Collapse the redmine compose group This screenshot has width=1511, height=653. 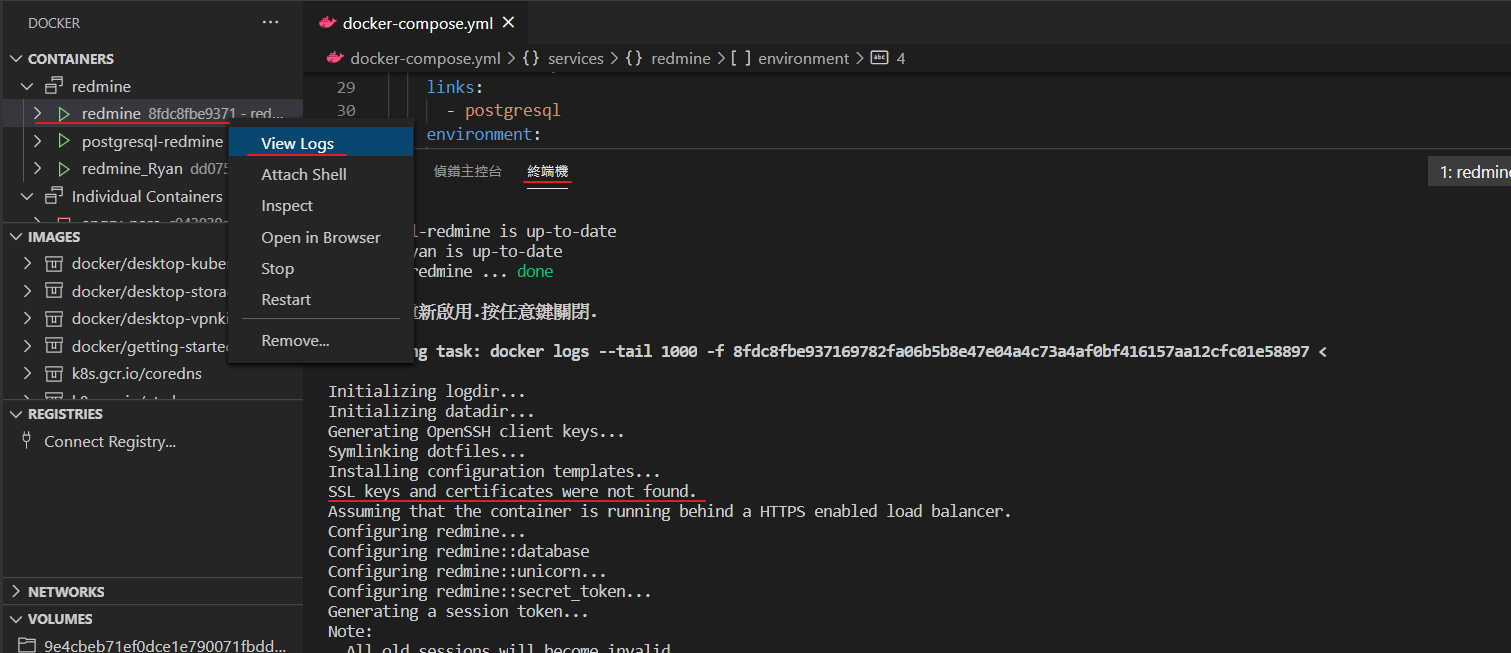pyautogui.click(x=27, y=87)
